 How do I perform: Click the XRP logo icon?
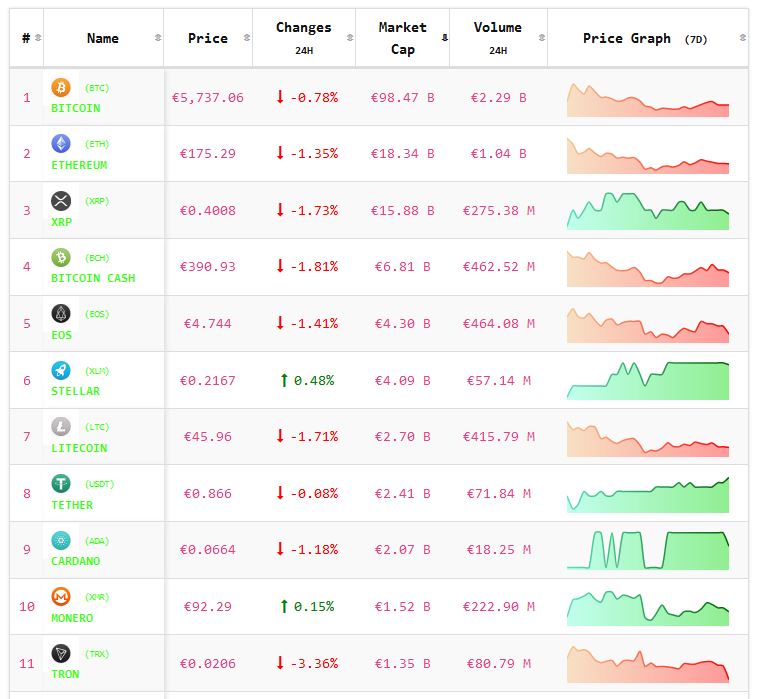(x=61, y=200)
